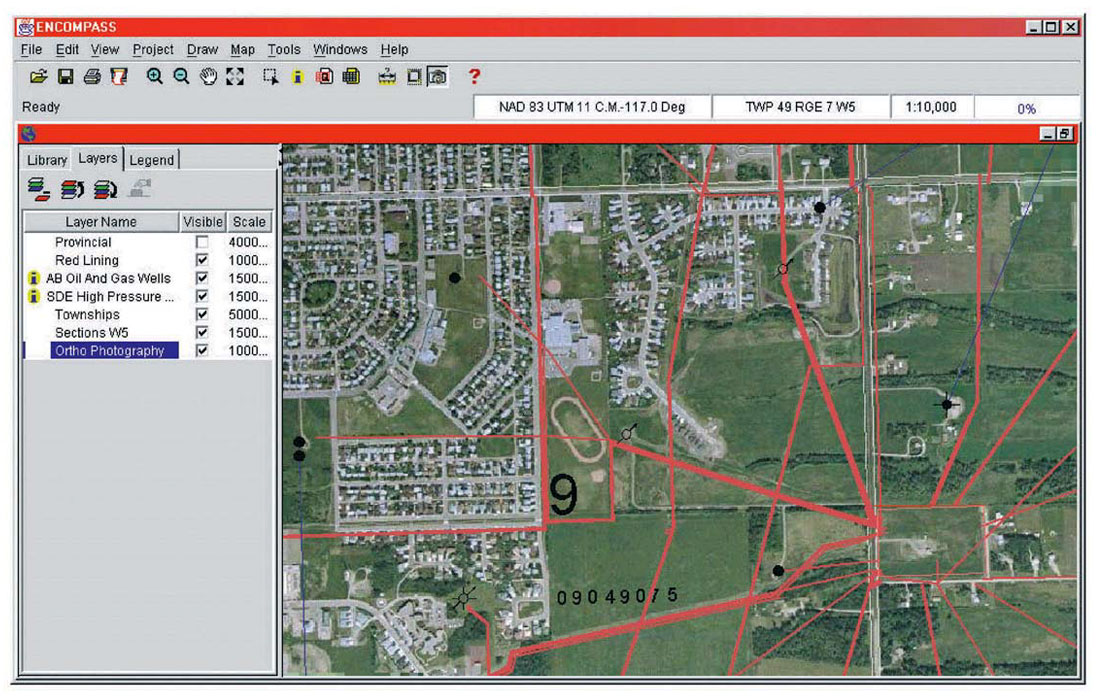The width and height of the screenshot is (1100, 700).
Task: Click the TWP 49 RGE 7 W5 field
Action: pos(800,107)
